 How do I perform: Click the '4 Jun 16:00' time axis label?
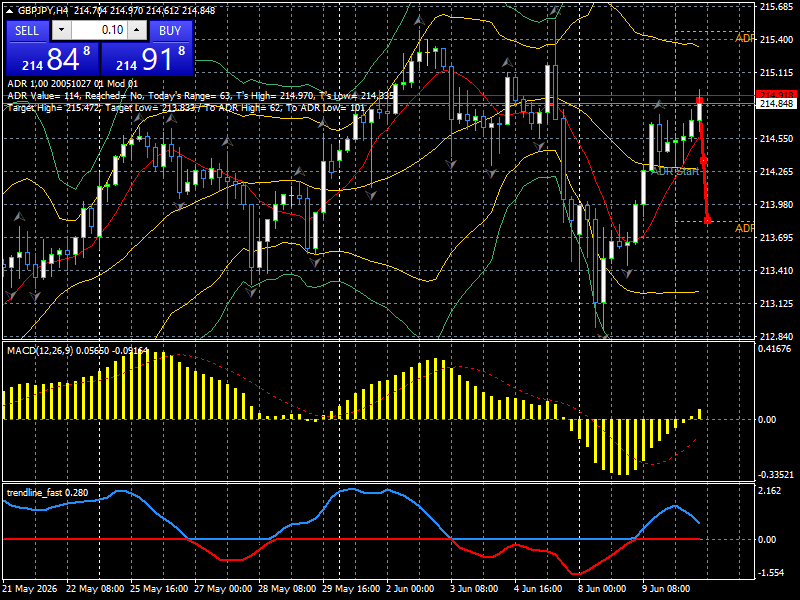point(538,588)
